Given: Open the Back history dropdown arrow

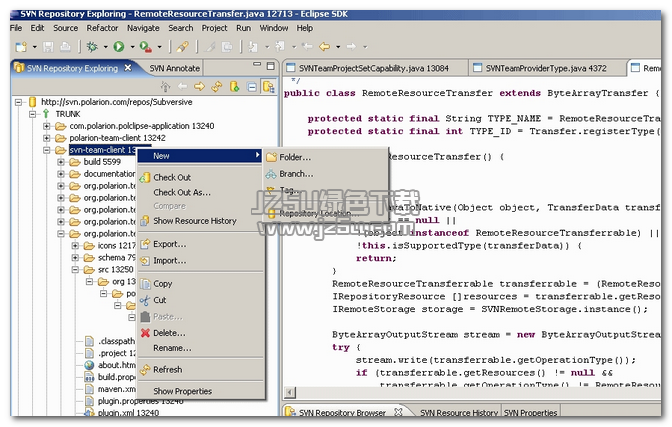Looking at the screenshot, I should pos(338,46).
